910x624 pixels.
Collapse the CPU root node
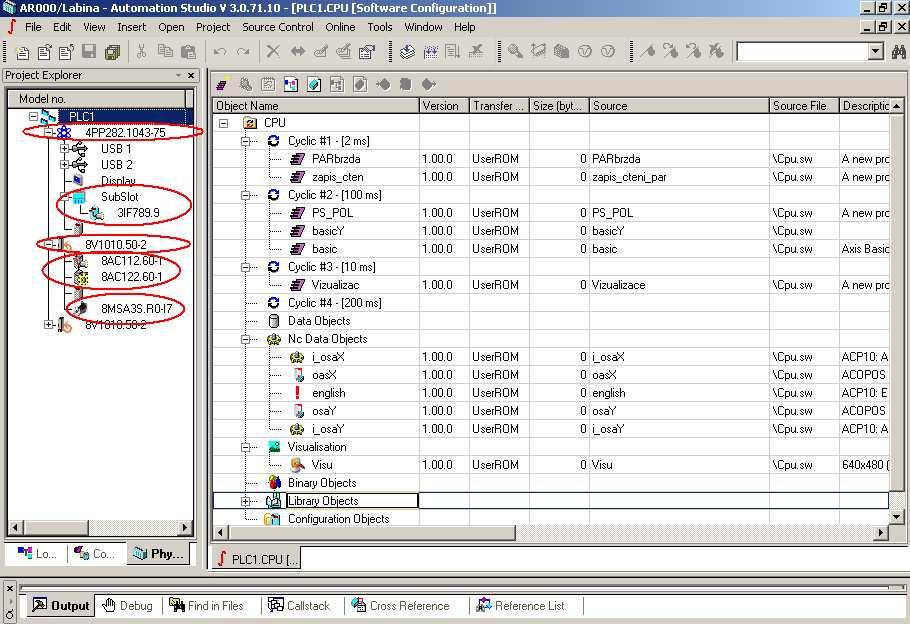click(223, 123)
